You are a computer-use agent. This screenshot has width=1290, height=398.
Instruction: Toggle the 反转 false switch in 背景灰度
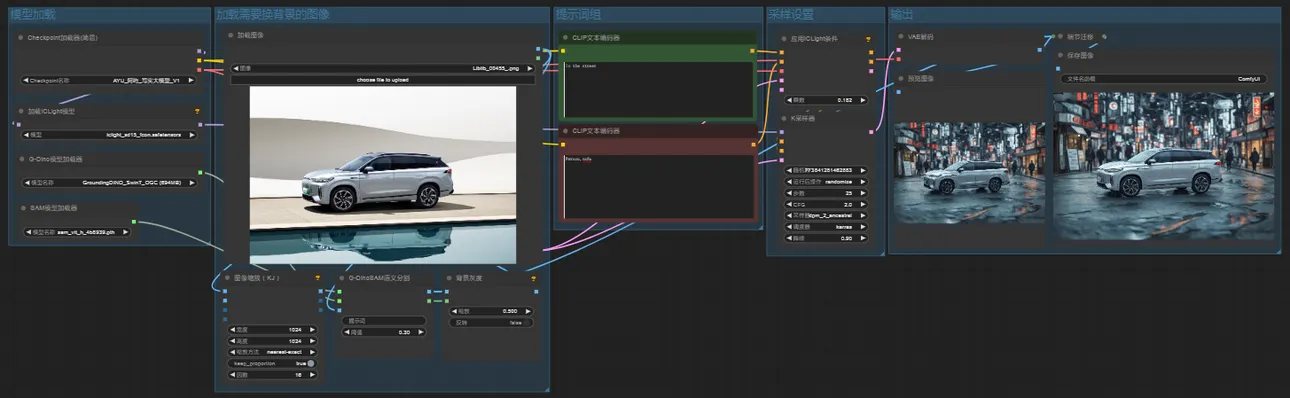(489, 323)
